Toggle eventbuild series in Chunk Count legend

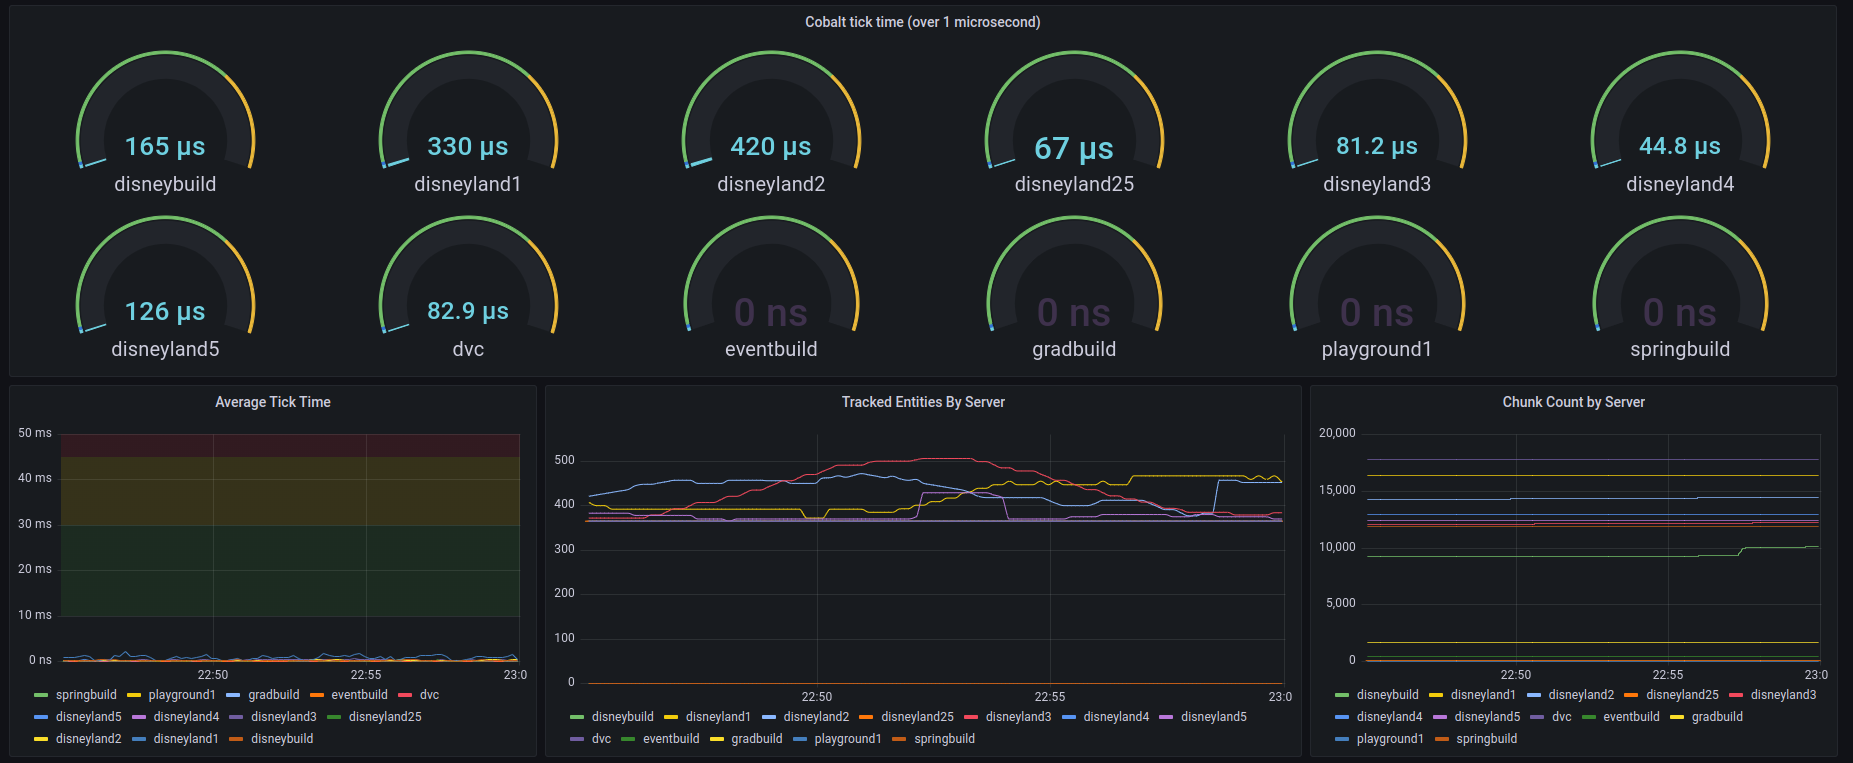click(x=1631, y=717)
